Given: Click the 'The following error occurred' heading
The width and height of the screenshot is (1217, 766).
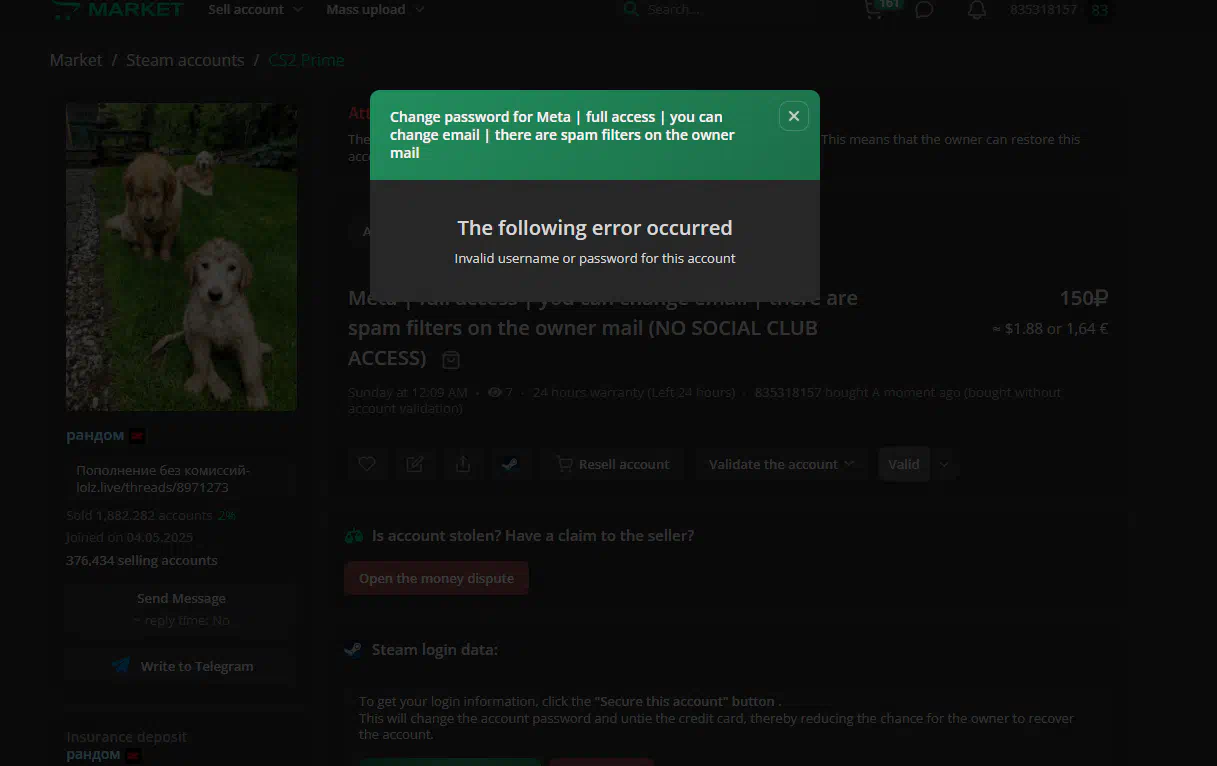Looking at the screenshot, I should click(595, 228).
